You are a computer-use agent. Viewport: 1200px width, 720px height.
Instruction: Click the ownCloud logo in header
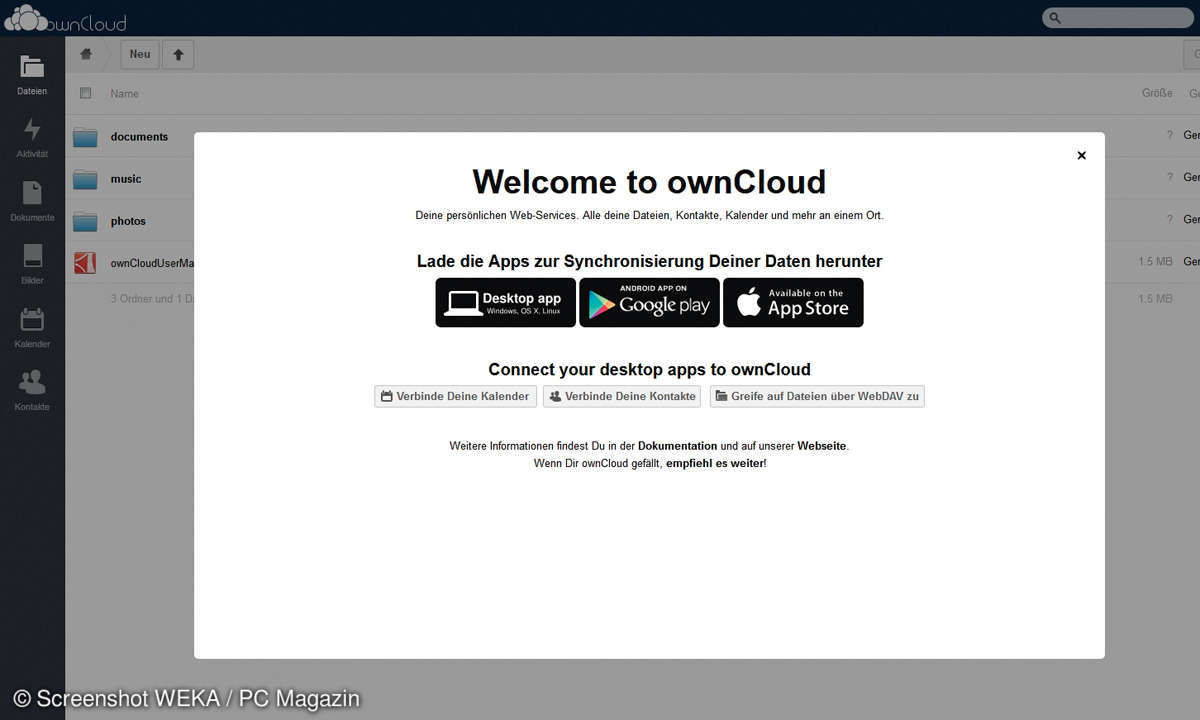(65, 18)
